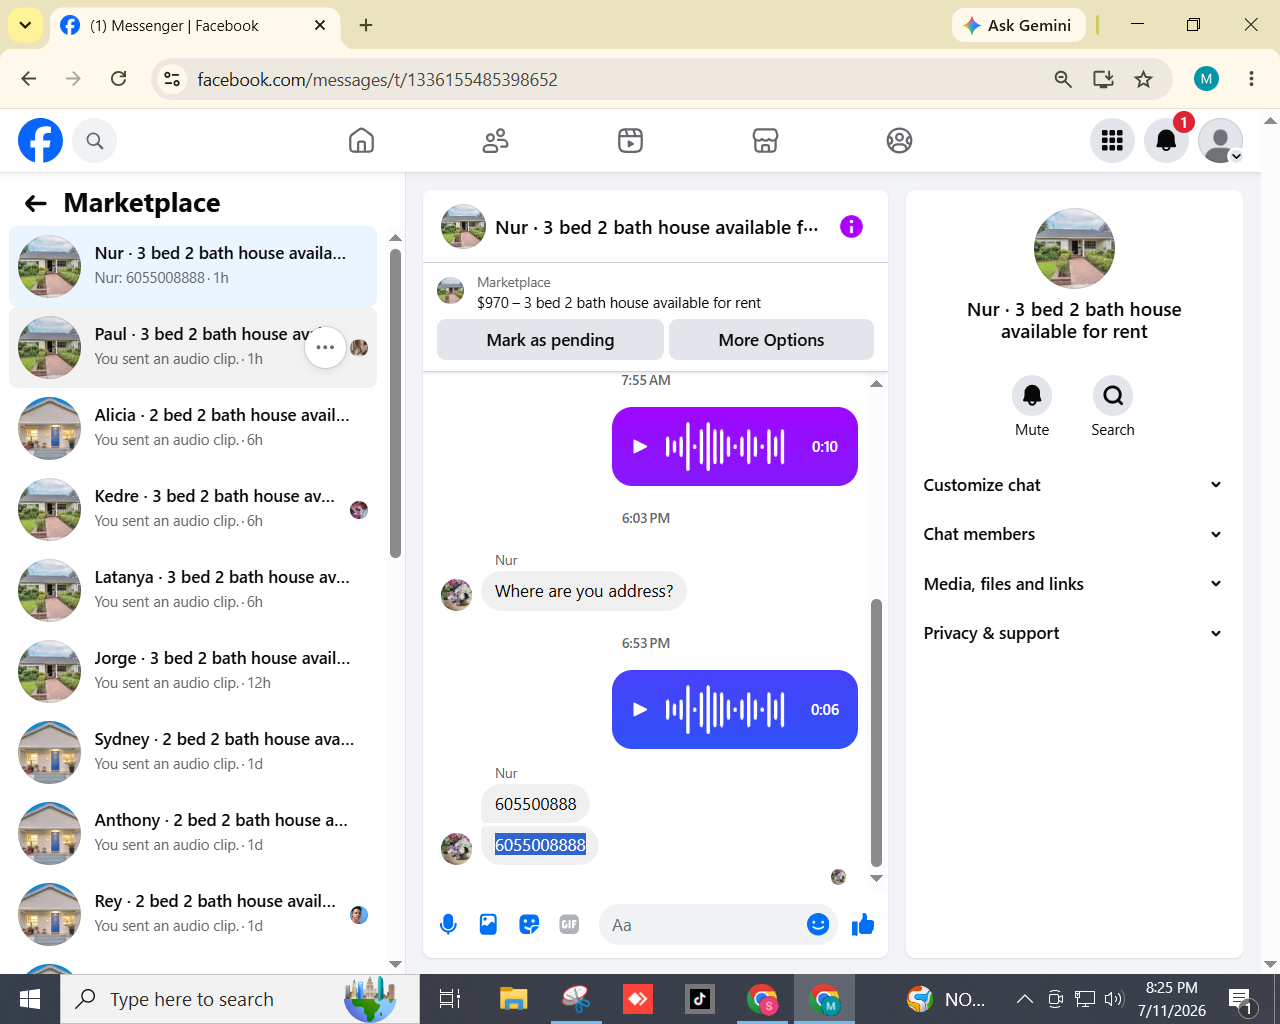Open the Friends icon in top navigation
1280x1024 pixels.
coord(495,141)
